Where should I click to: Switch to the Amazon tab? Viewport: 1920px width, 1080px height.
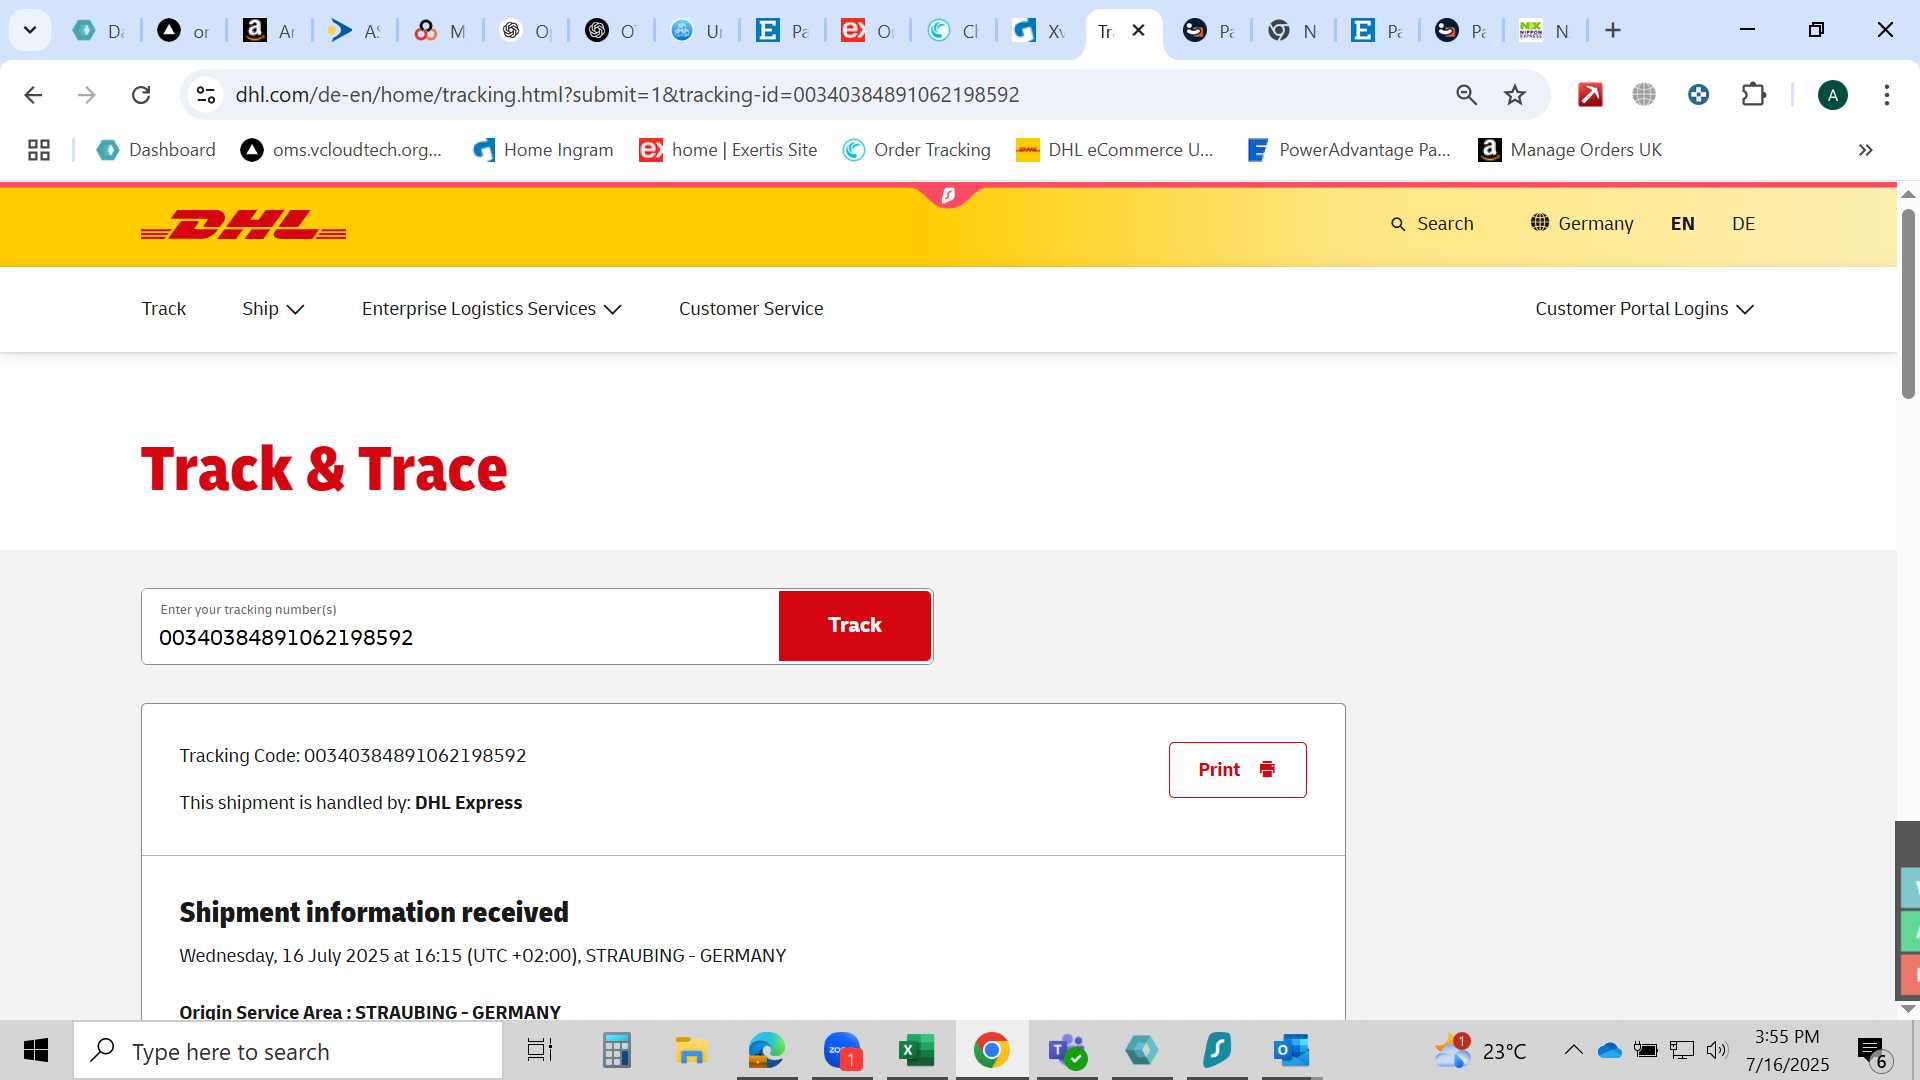pyautogui.click(x=269, y=31)
